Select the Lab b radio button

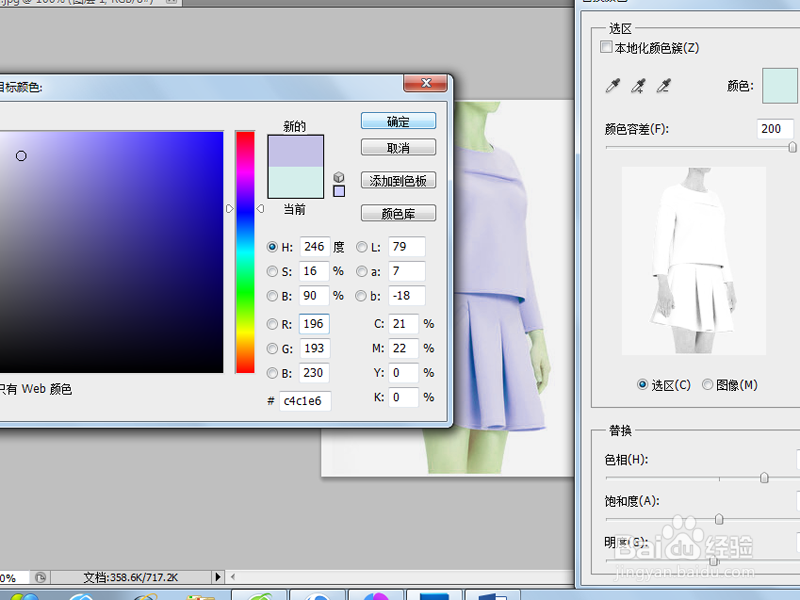tap(361, 296)
